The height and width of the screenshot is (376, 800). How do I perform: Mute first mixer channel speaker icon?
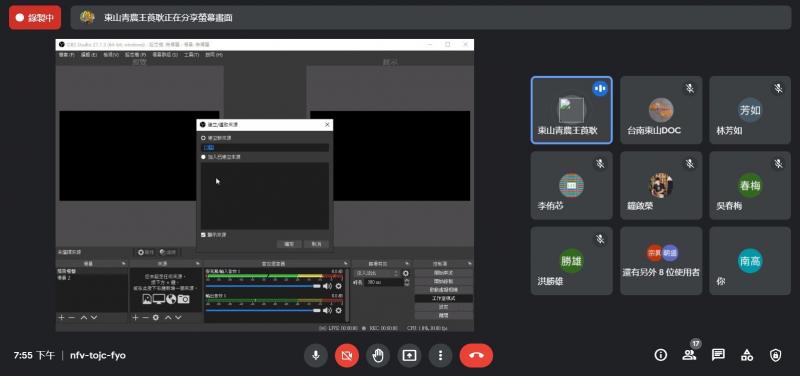pos(327,286)
